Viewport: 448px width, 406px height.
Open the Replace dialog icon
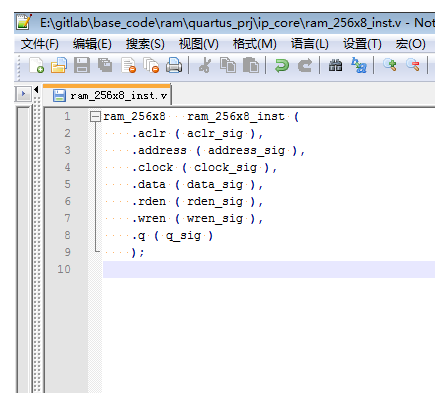click(359, 65)
